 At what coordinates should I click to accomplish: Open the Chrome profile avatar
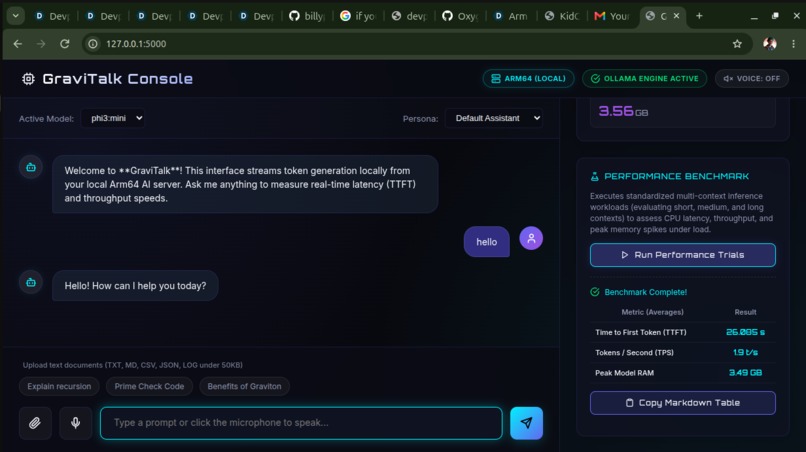tap(770, 44)
